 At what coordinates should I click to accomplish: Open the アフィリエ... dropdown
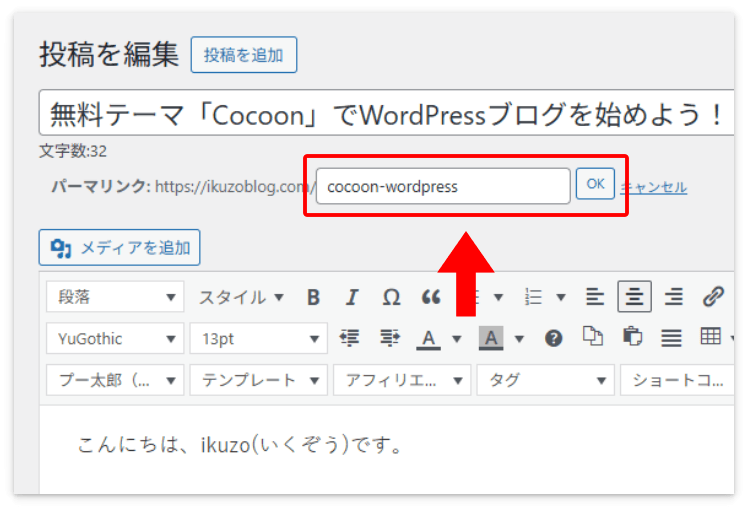[402, 380]
